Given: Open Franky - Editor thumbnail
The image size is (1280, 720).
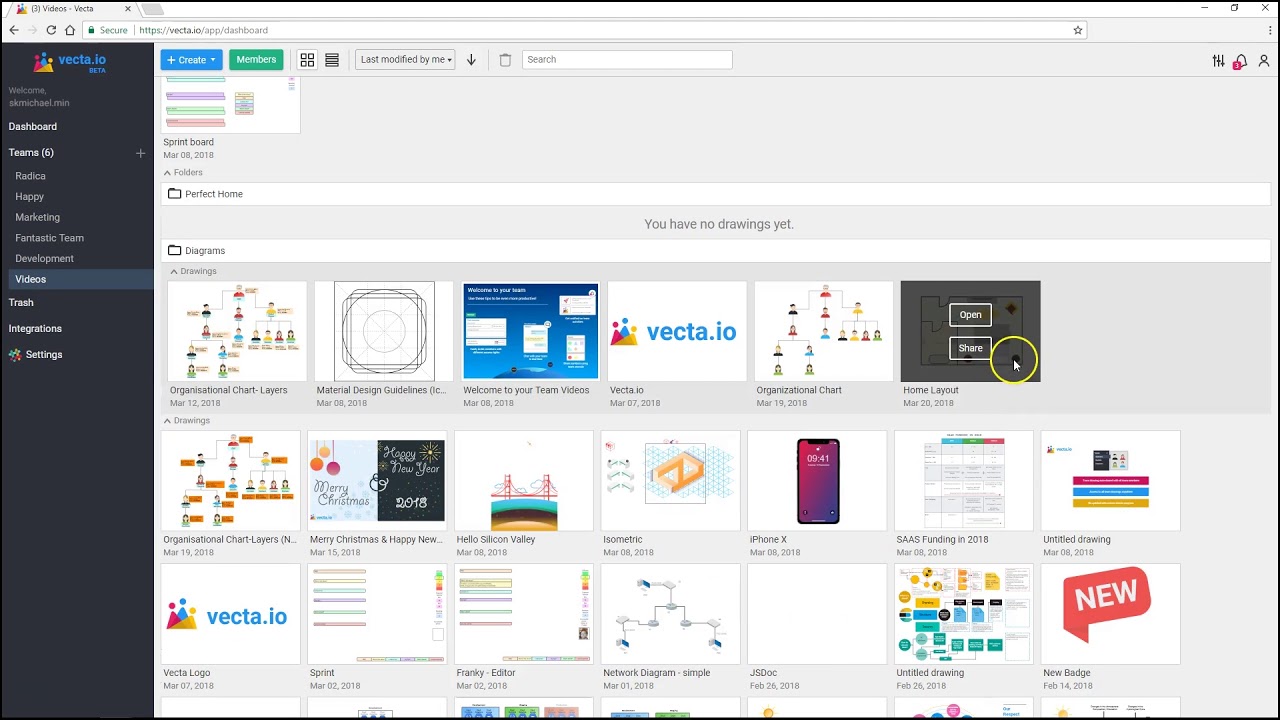Looking at the screenshot, I should pos(524,615).
